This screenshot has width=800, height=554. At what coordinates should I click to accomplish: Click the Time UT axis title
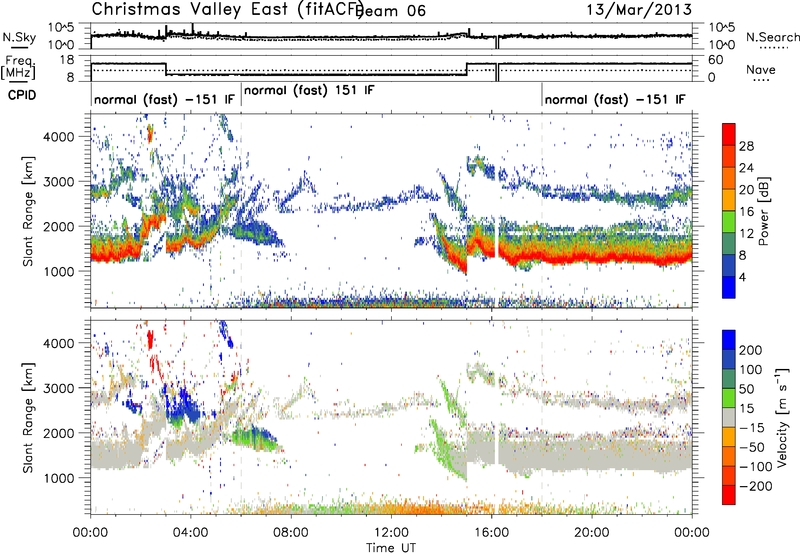391,548
